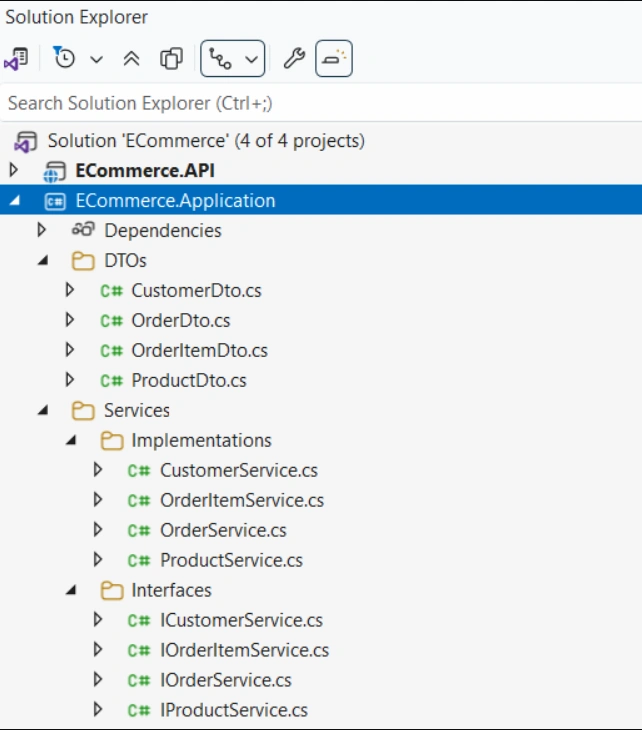This screenshot has height=730, width=642.
Task: Open the Pending Changes Filter clock icon
Action: coord(64,58)
